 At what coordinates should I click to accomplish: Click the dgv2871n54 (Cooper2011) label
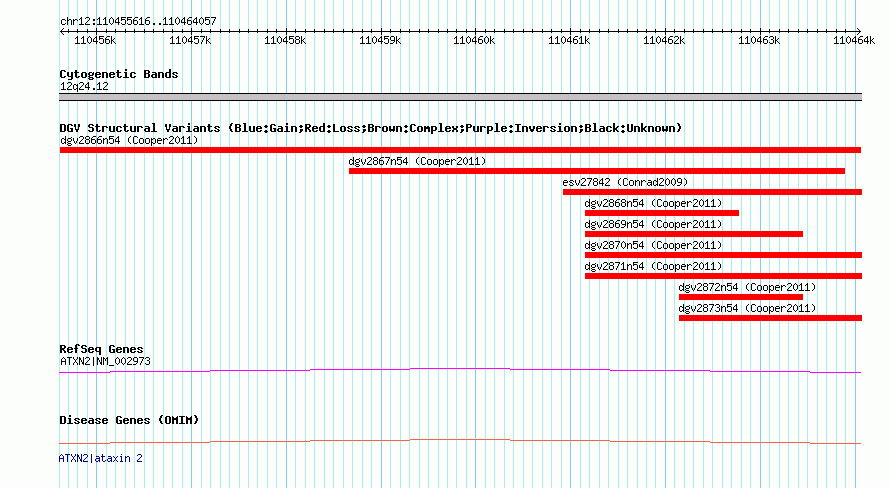click(x=653, y=266)
